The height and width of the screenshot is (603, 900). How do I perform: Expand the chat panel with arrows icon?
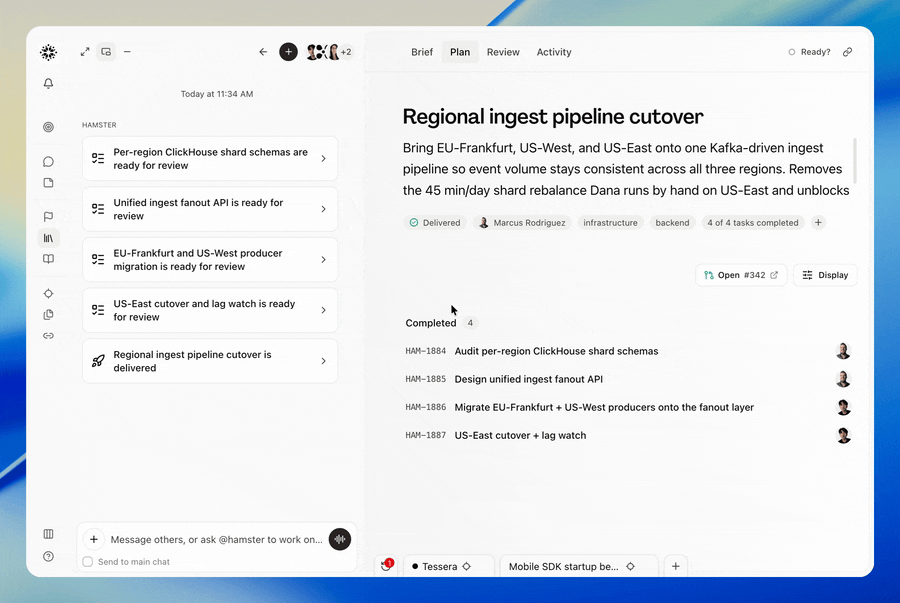tap(85, 52)
